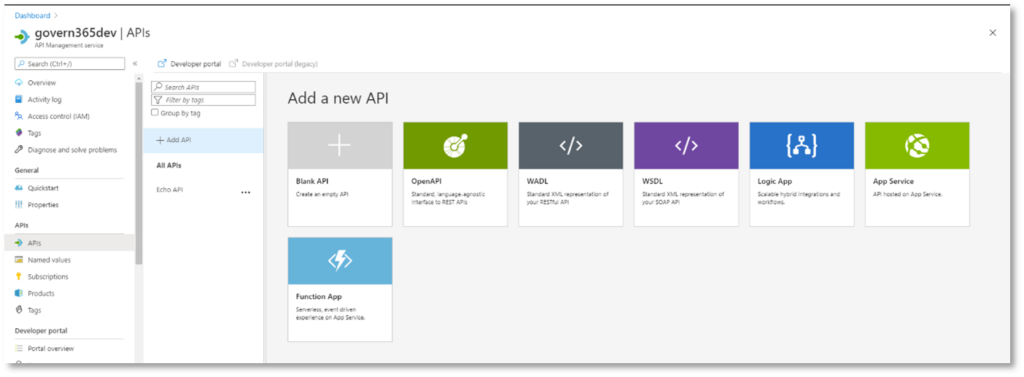
Task: Click the Overview cloud icon in sidebar
Action: point(19,83)
